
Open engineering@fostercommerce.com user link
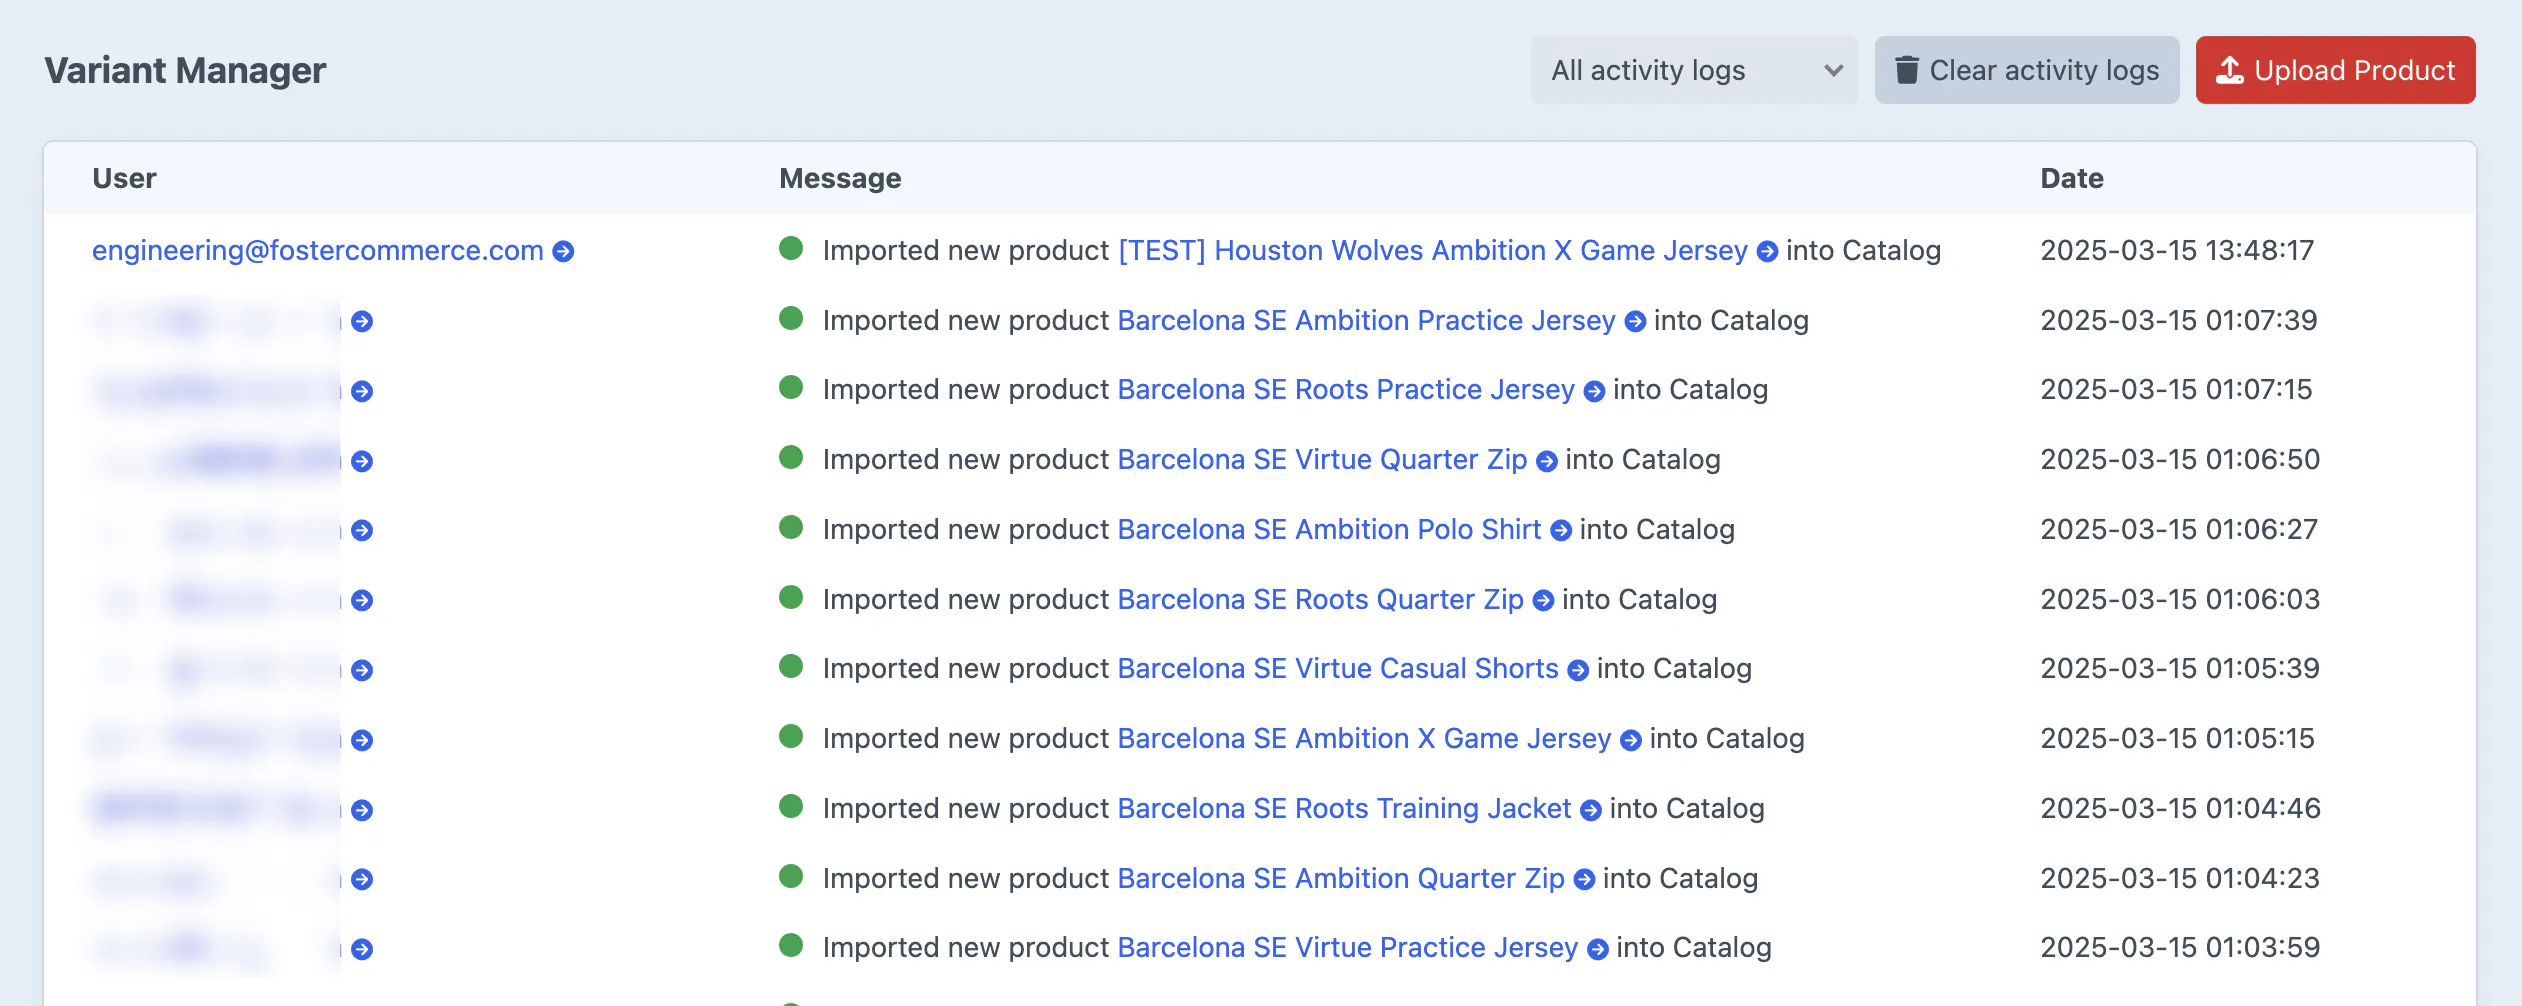tap(317, 251)
